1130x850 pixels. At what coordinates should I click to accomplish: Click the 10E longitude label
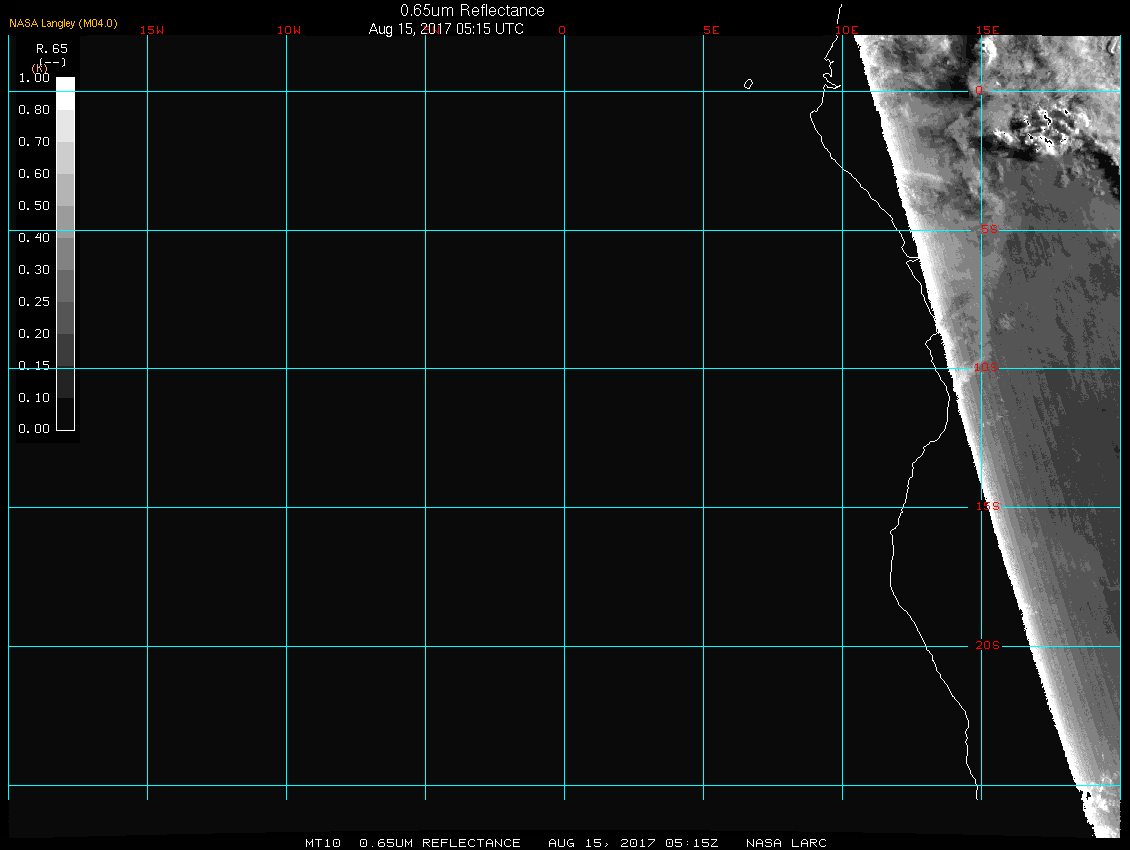point(846,30)
